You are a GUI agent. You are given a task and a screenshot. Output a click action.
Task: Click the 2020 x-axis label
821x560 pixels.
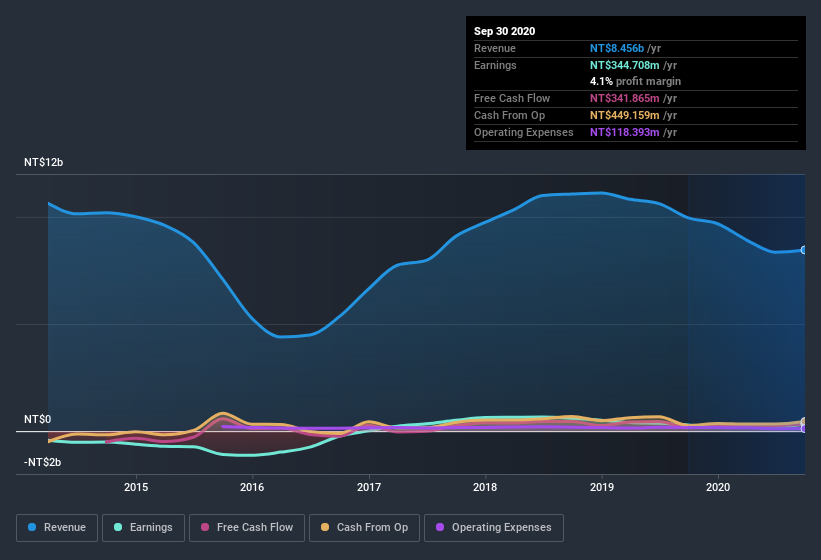click(x=718, y=487)
